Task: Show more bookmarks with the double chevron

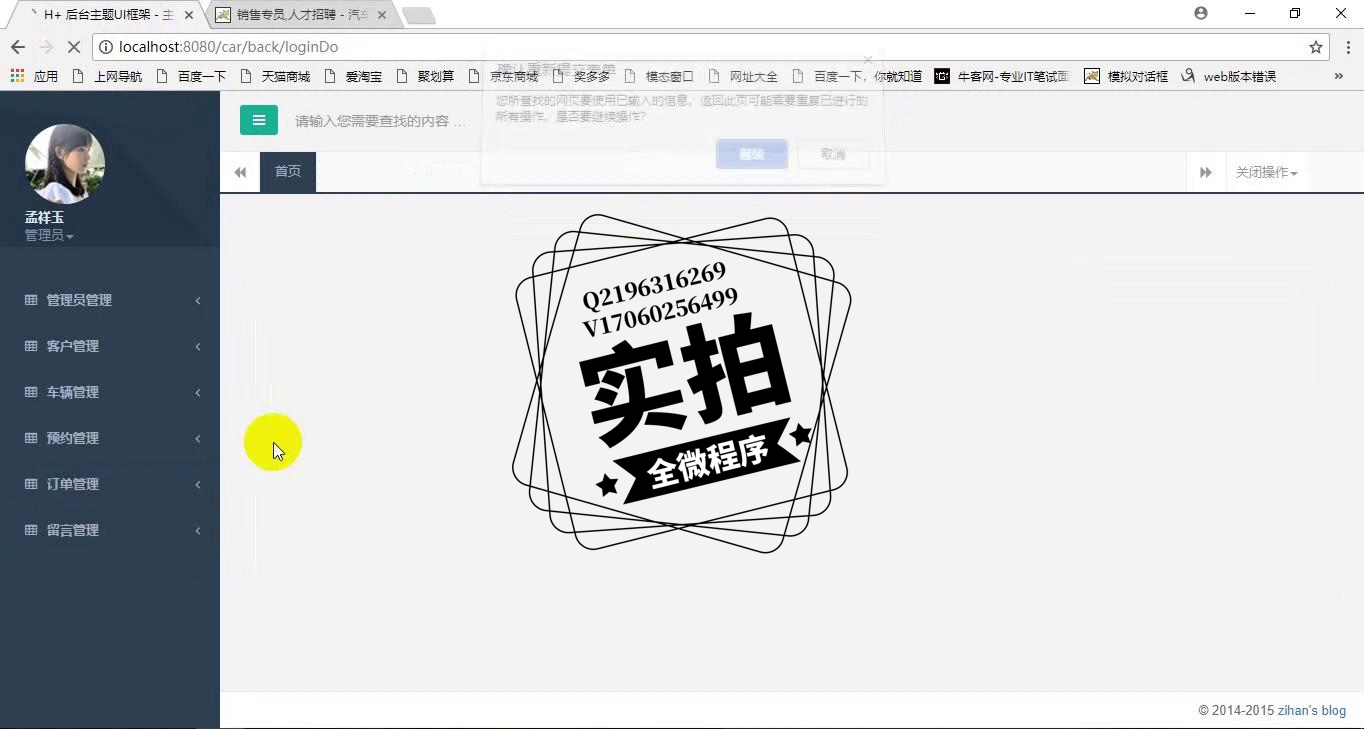Action: [1339, 76]
